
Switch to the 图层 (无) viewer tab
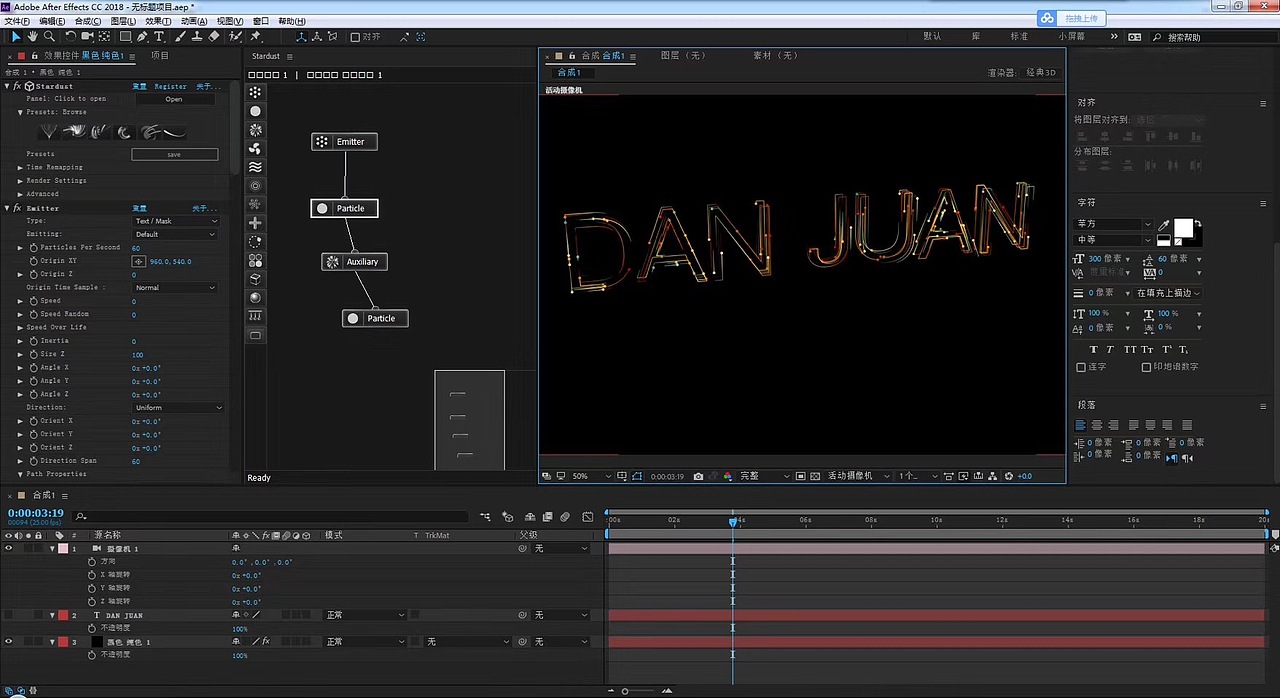pos(683,56)
